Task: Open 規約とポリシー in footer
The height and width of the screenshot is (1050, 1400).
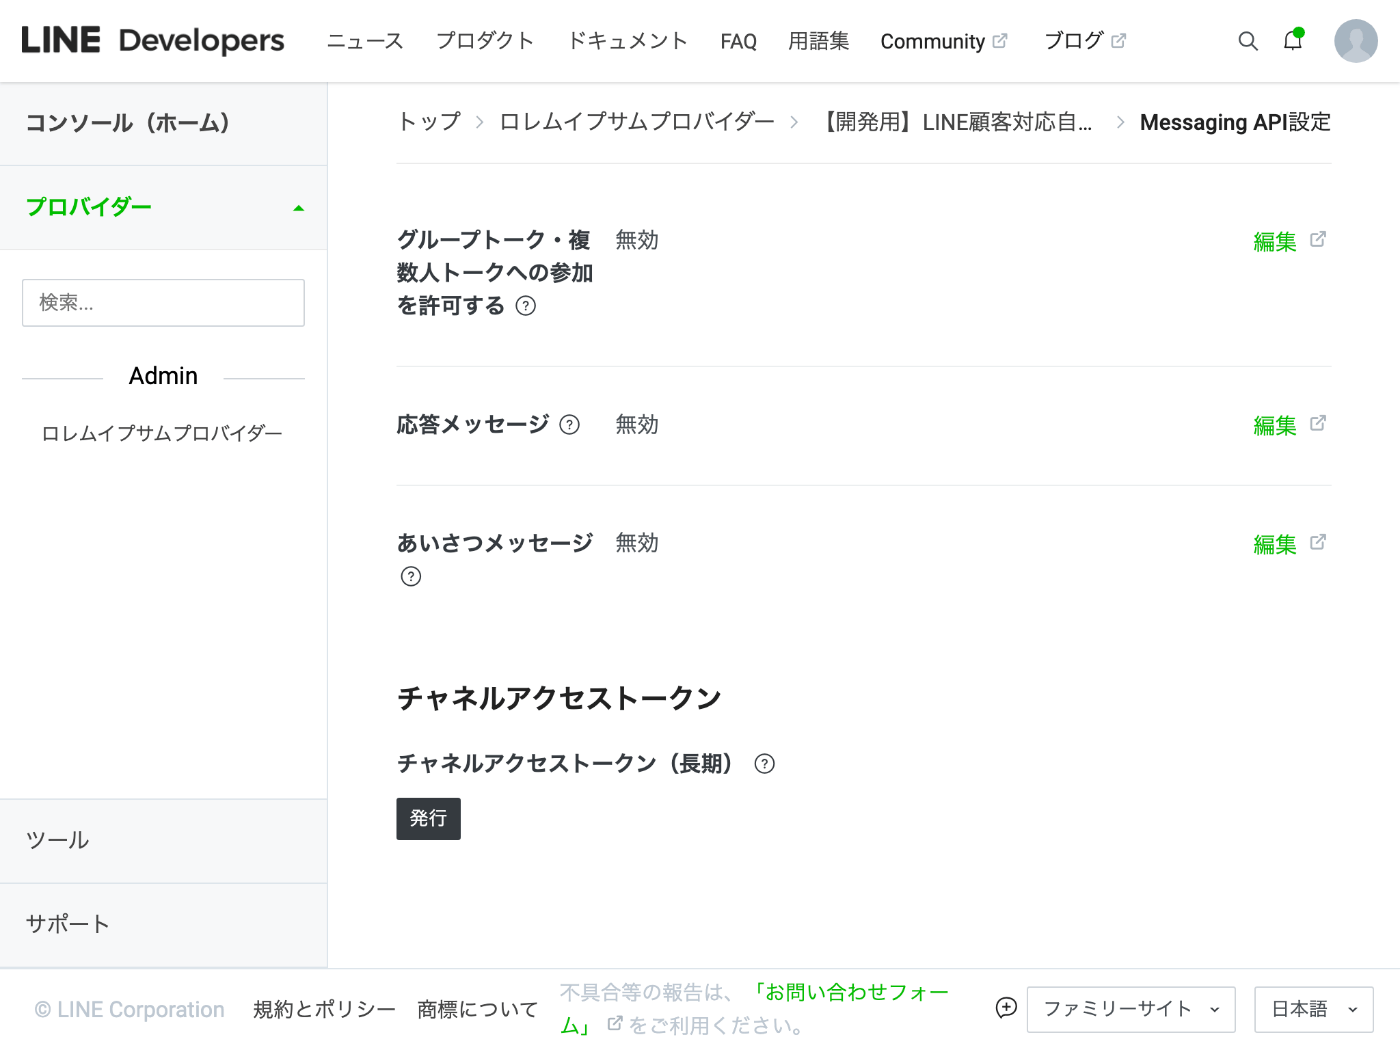Action: [324, 1010]
